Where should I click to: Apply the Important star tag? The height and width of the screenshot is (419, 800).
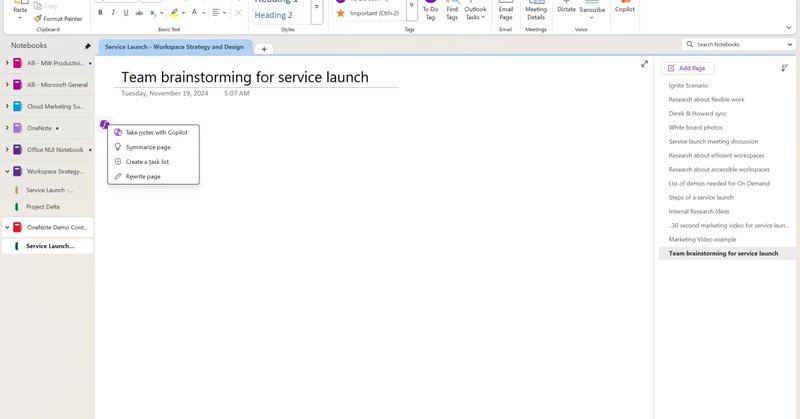(x=367, y=13)
